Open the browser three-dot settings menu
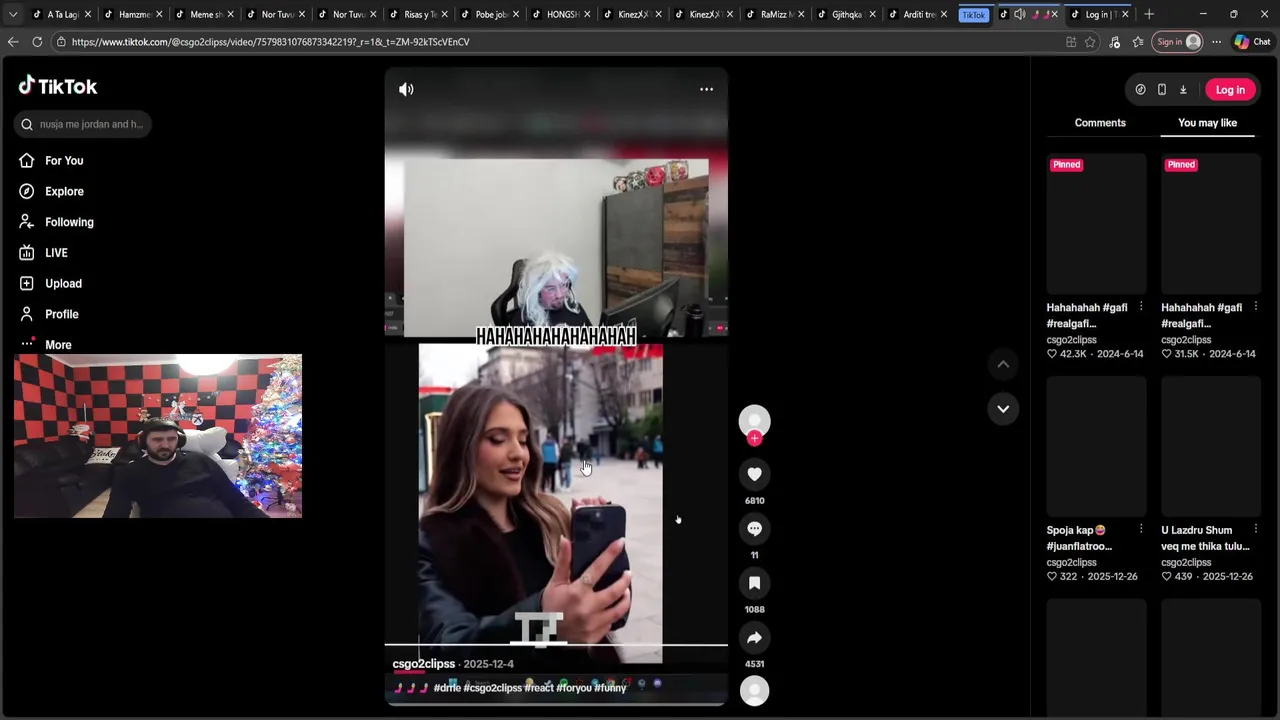The width and height of the screenshot is (1280, 720). (1216, 42)
